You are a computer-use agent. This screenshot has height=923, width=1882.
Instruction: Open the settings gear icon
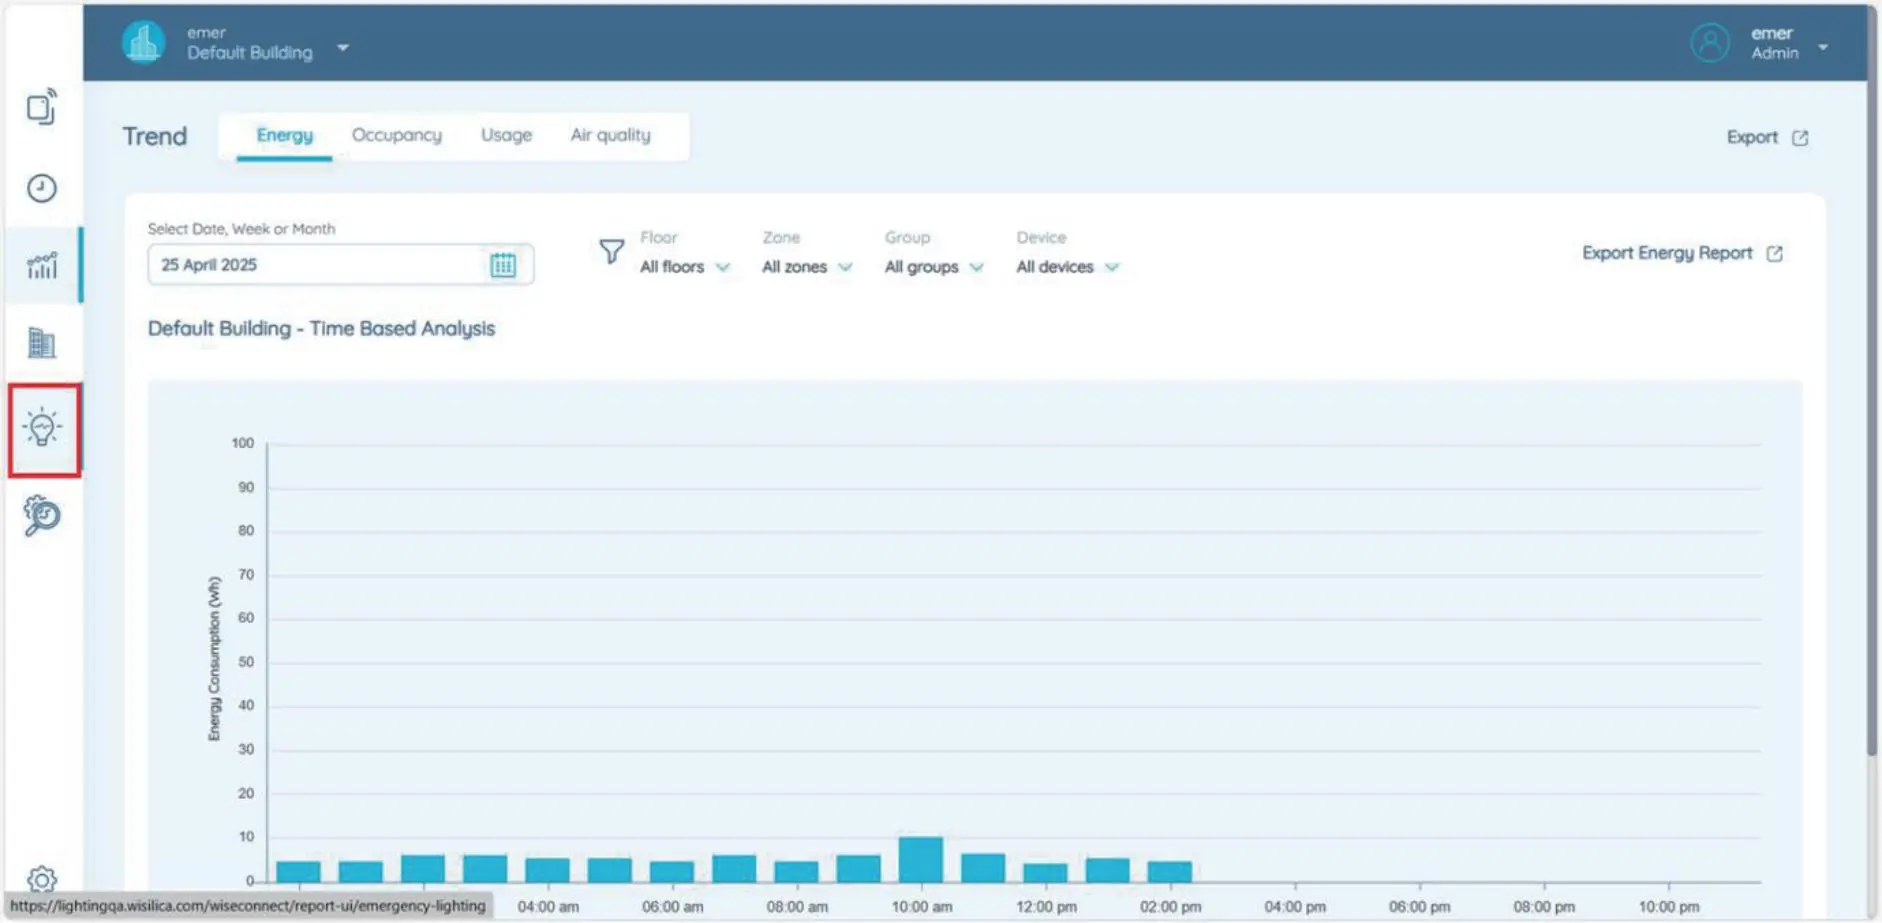tap(42, 878)
